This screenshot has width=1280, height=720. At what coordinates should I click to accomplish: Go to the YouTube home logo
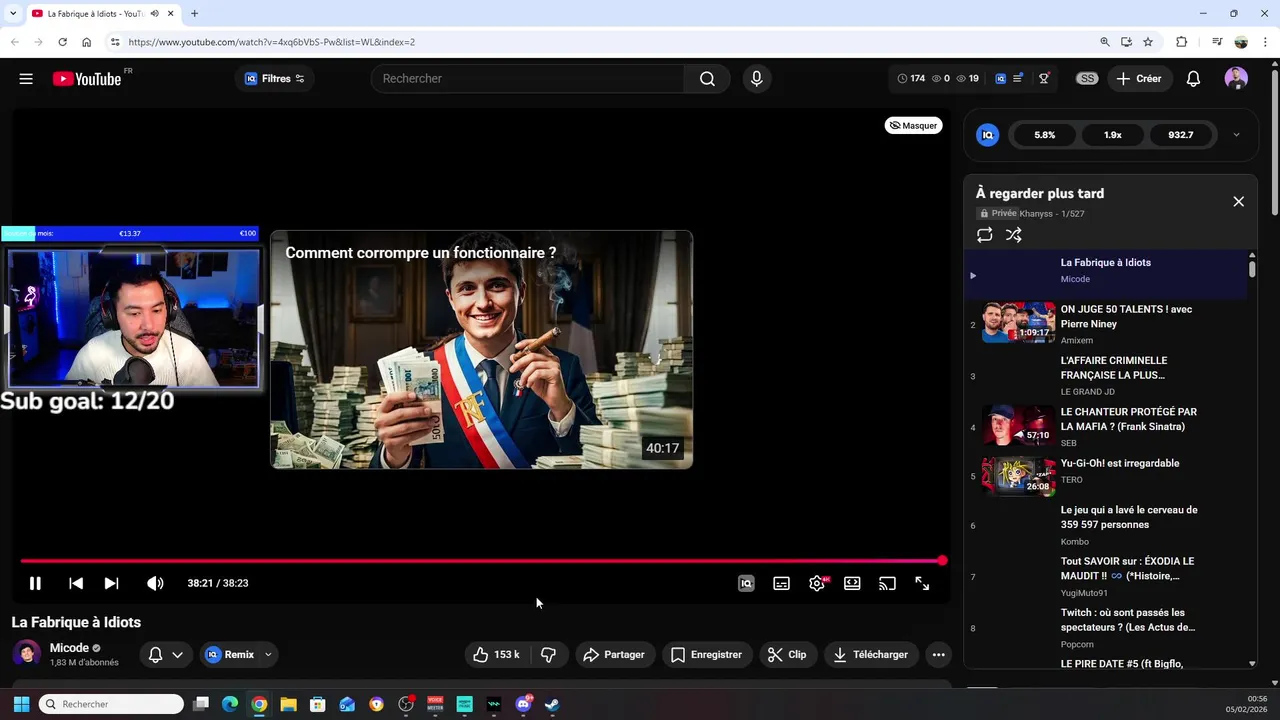pyautogui.click(x=87, y=79)
